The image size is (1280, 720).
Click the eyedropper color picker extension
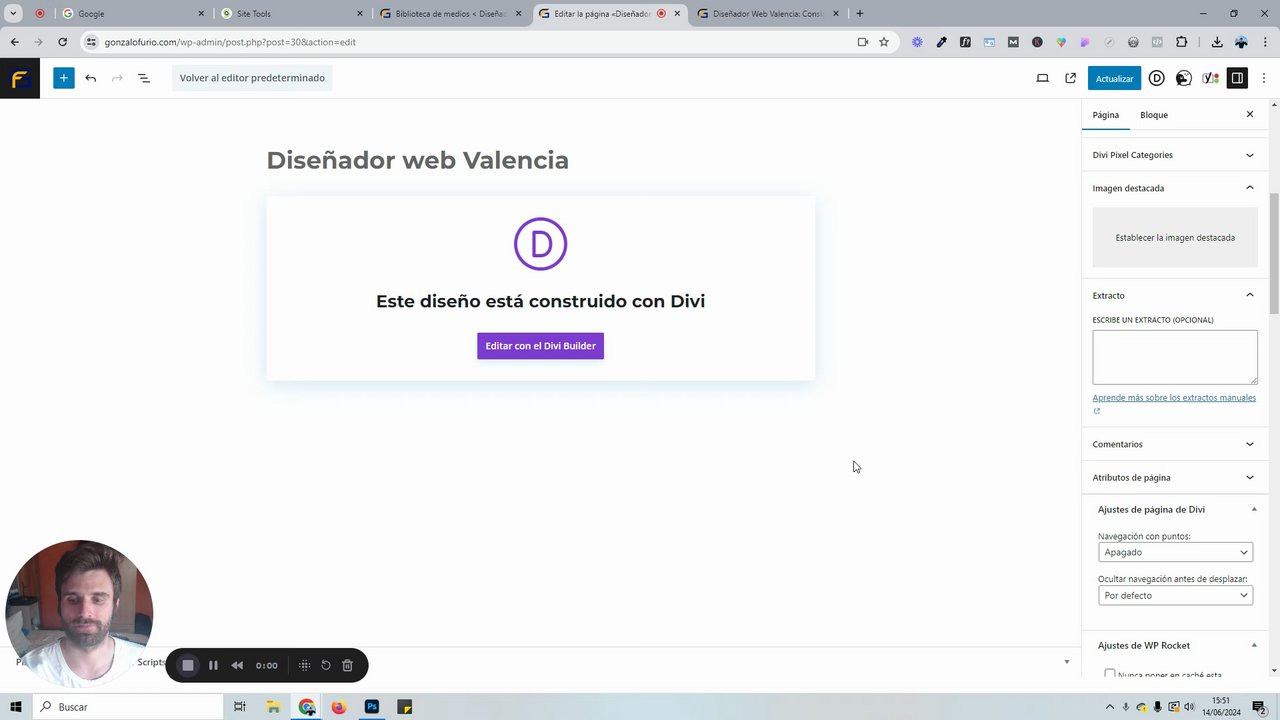[941, 42]
